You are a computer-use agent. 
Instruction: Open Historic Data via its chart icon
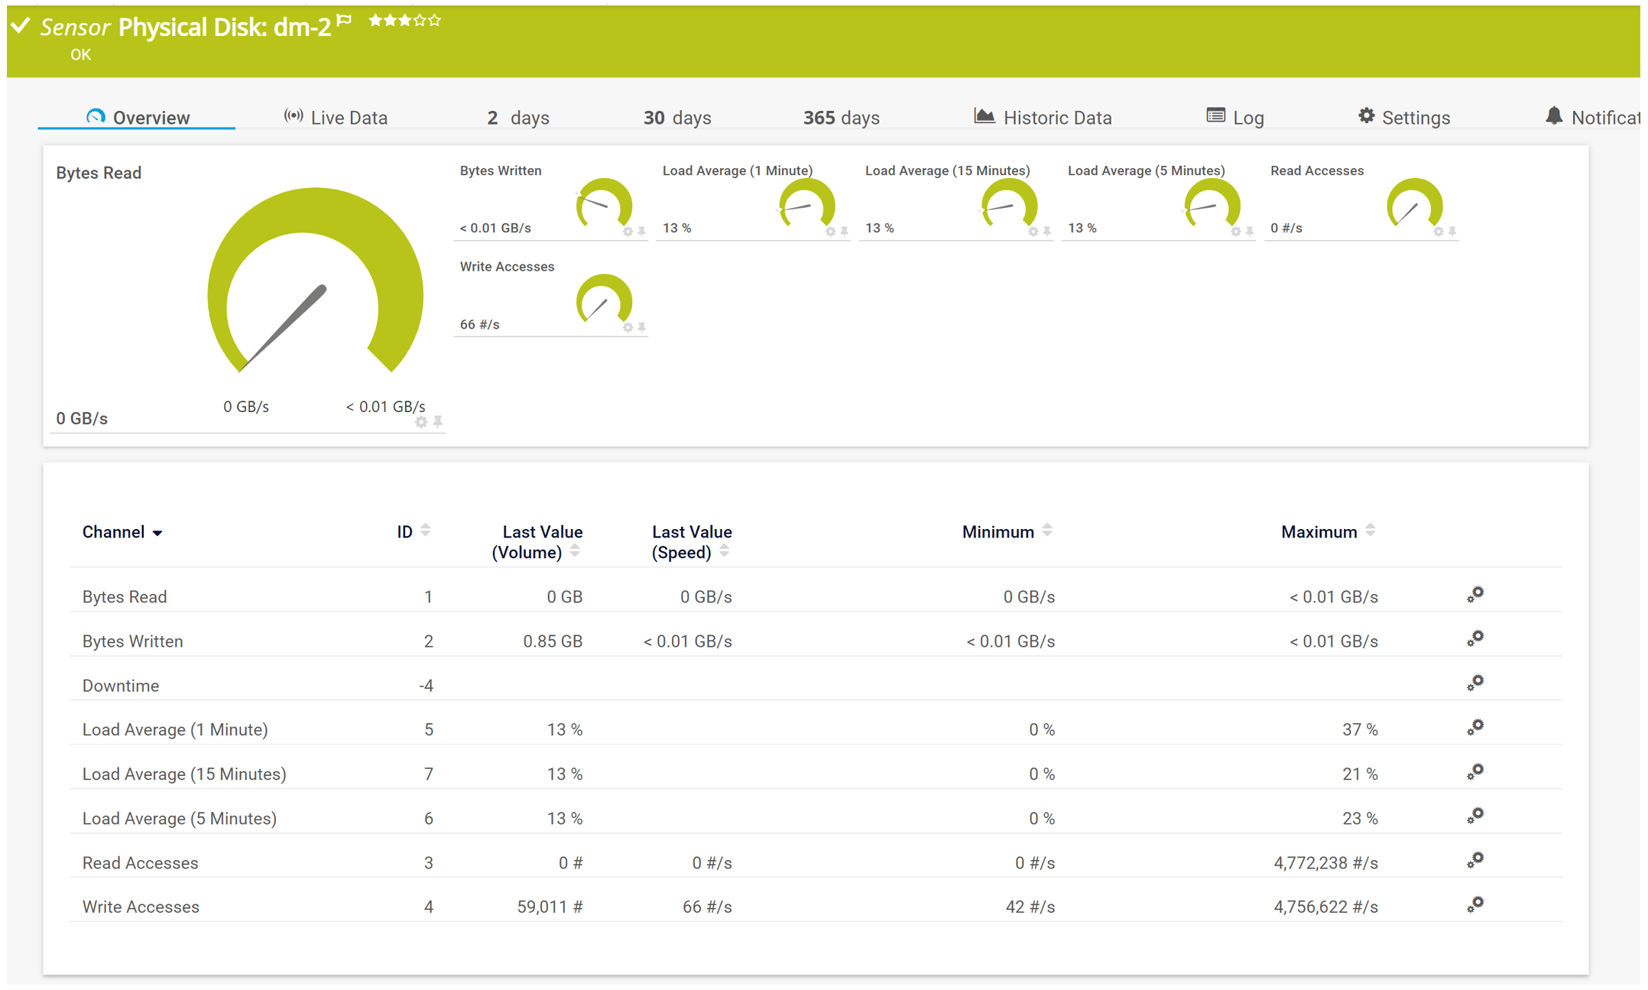pyautogui.click(x=983, y=116)
